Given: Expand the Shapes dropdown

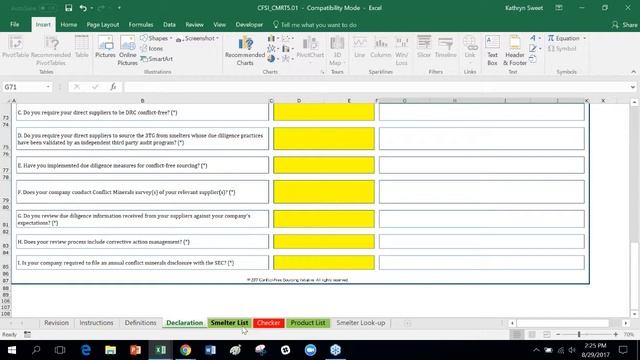Looking at the screenshot, I should (x=171, y=38).
